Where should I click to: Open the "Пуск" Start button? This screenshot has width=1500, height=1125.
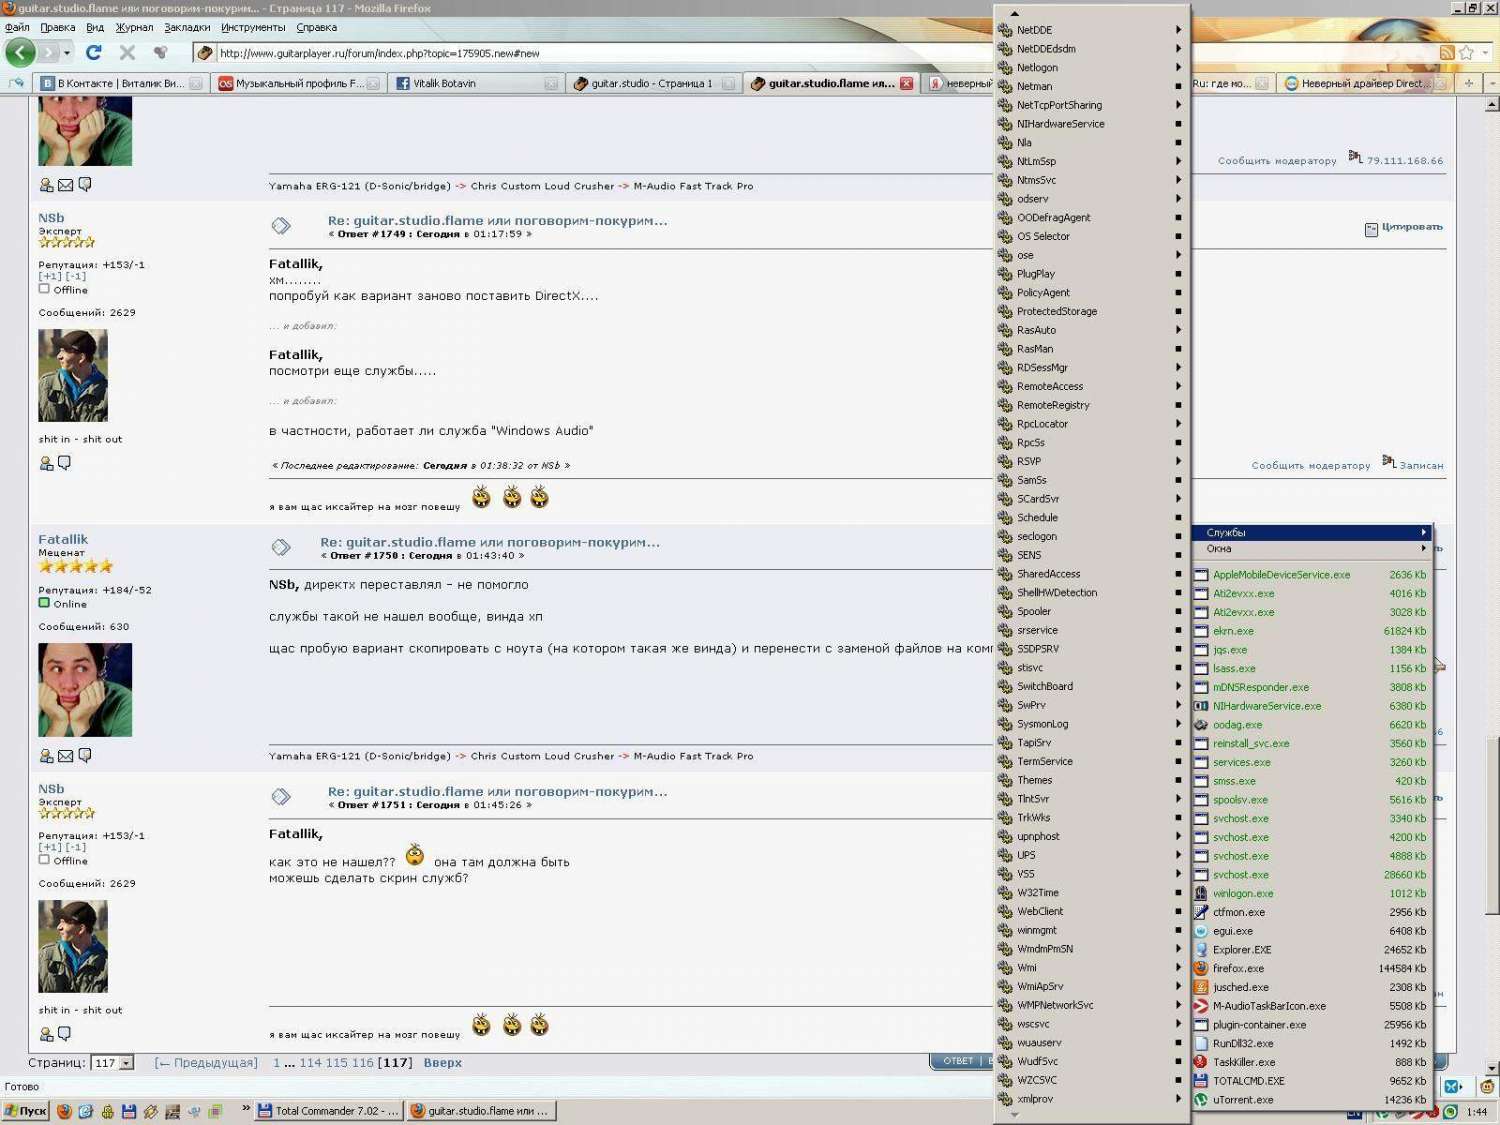tap(26, 1111)
